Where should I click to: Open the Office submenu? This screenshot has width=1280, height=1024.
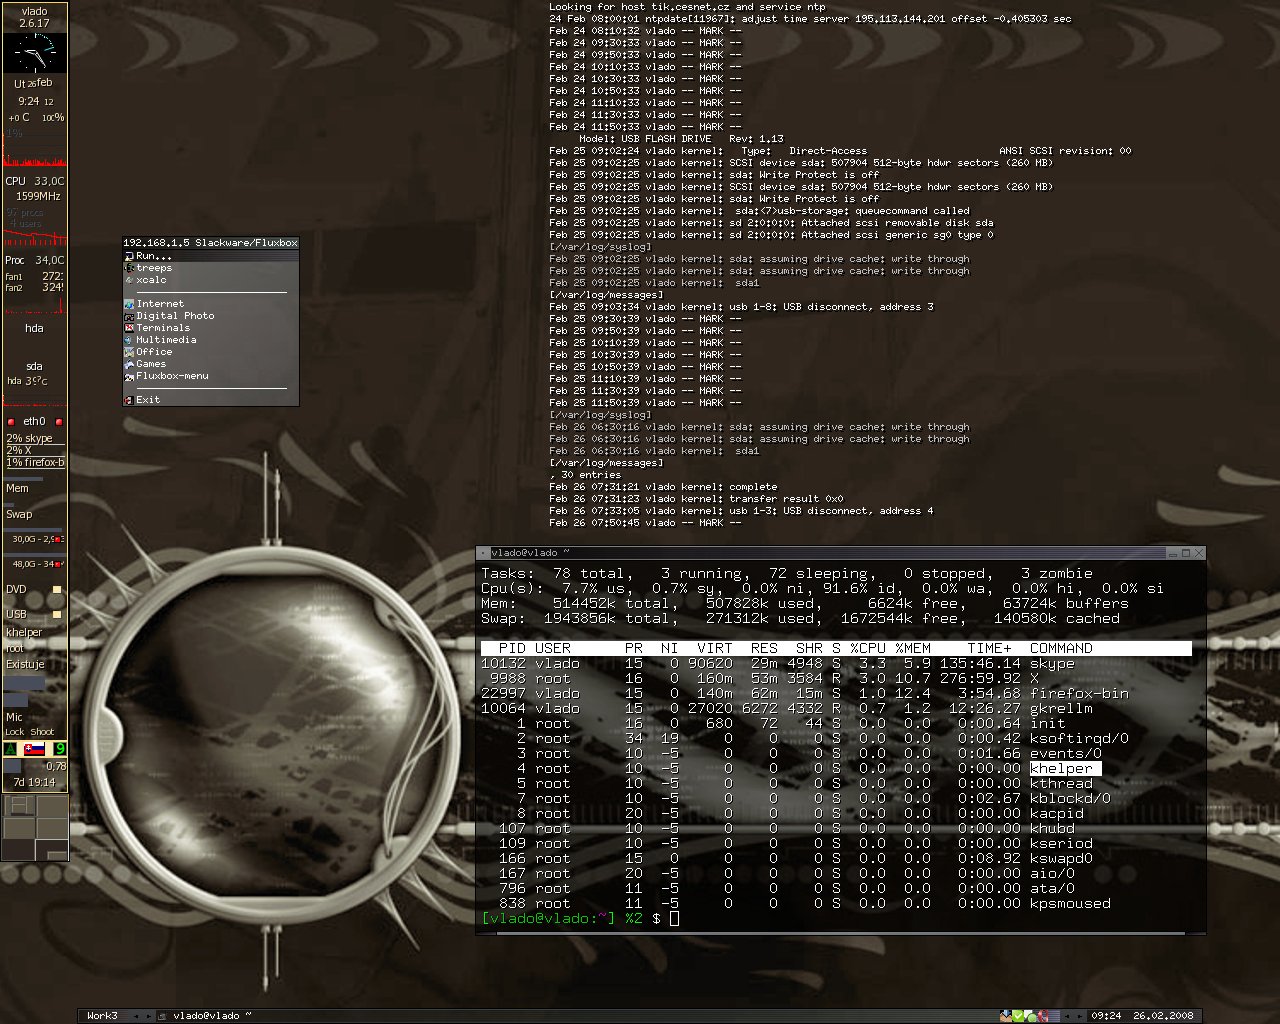click(210, 352)
